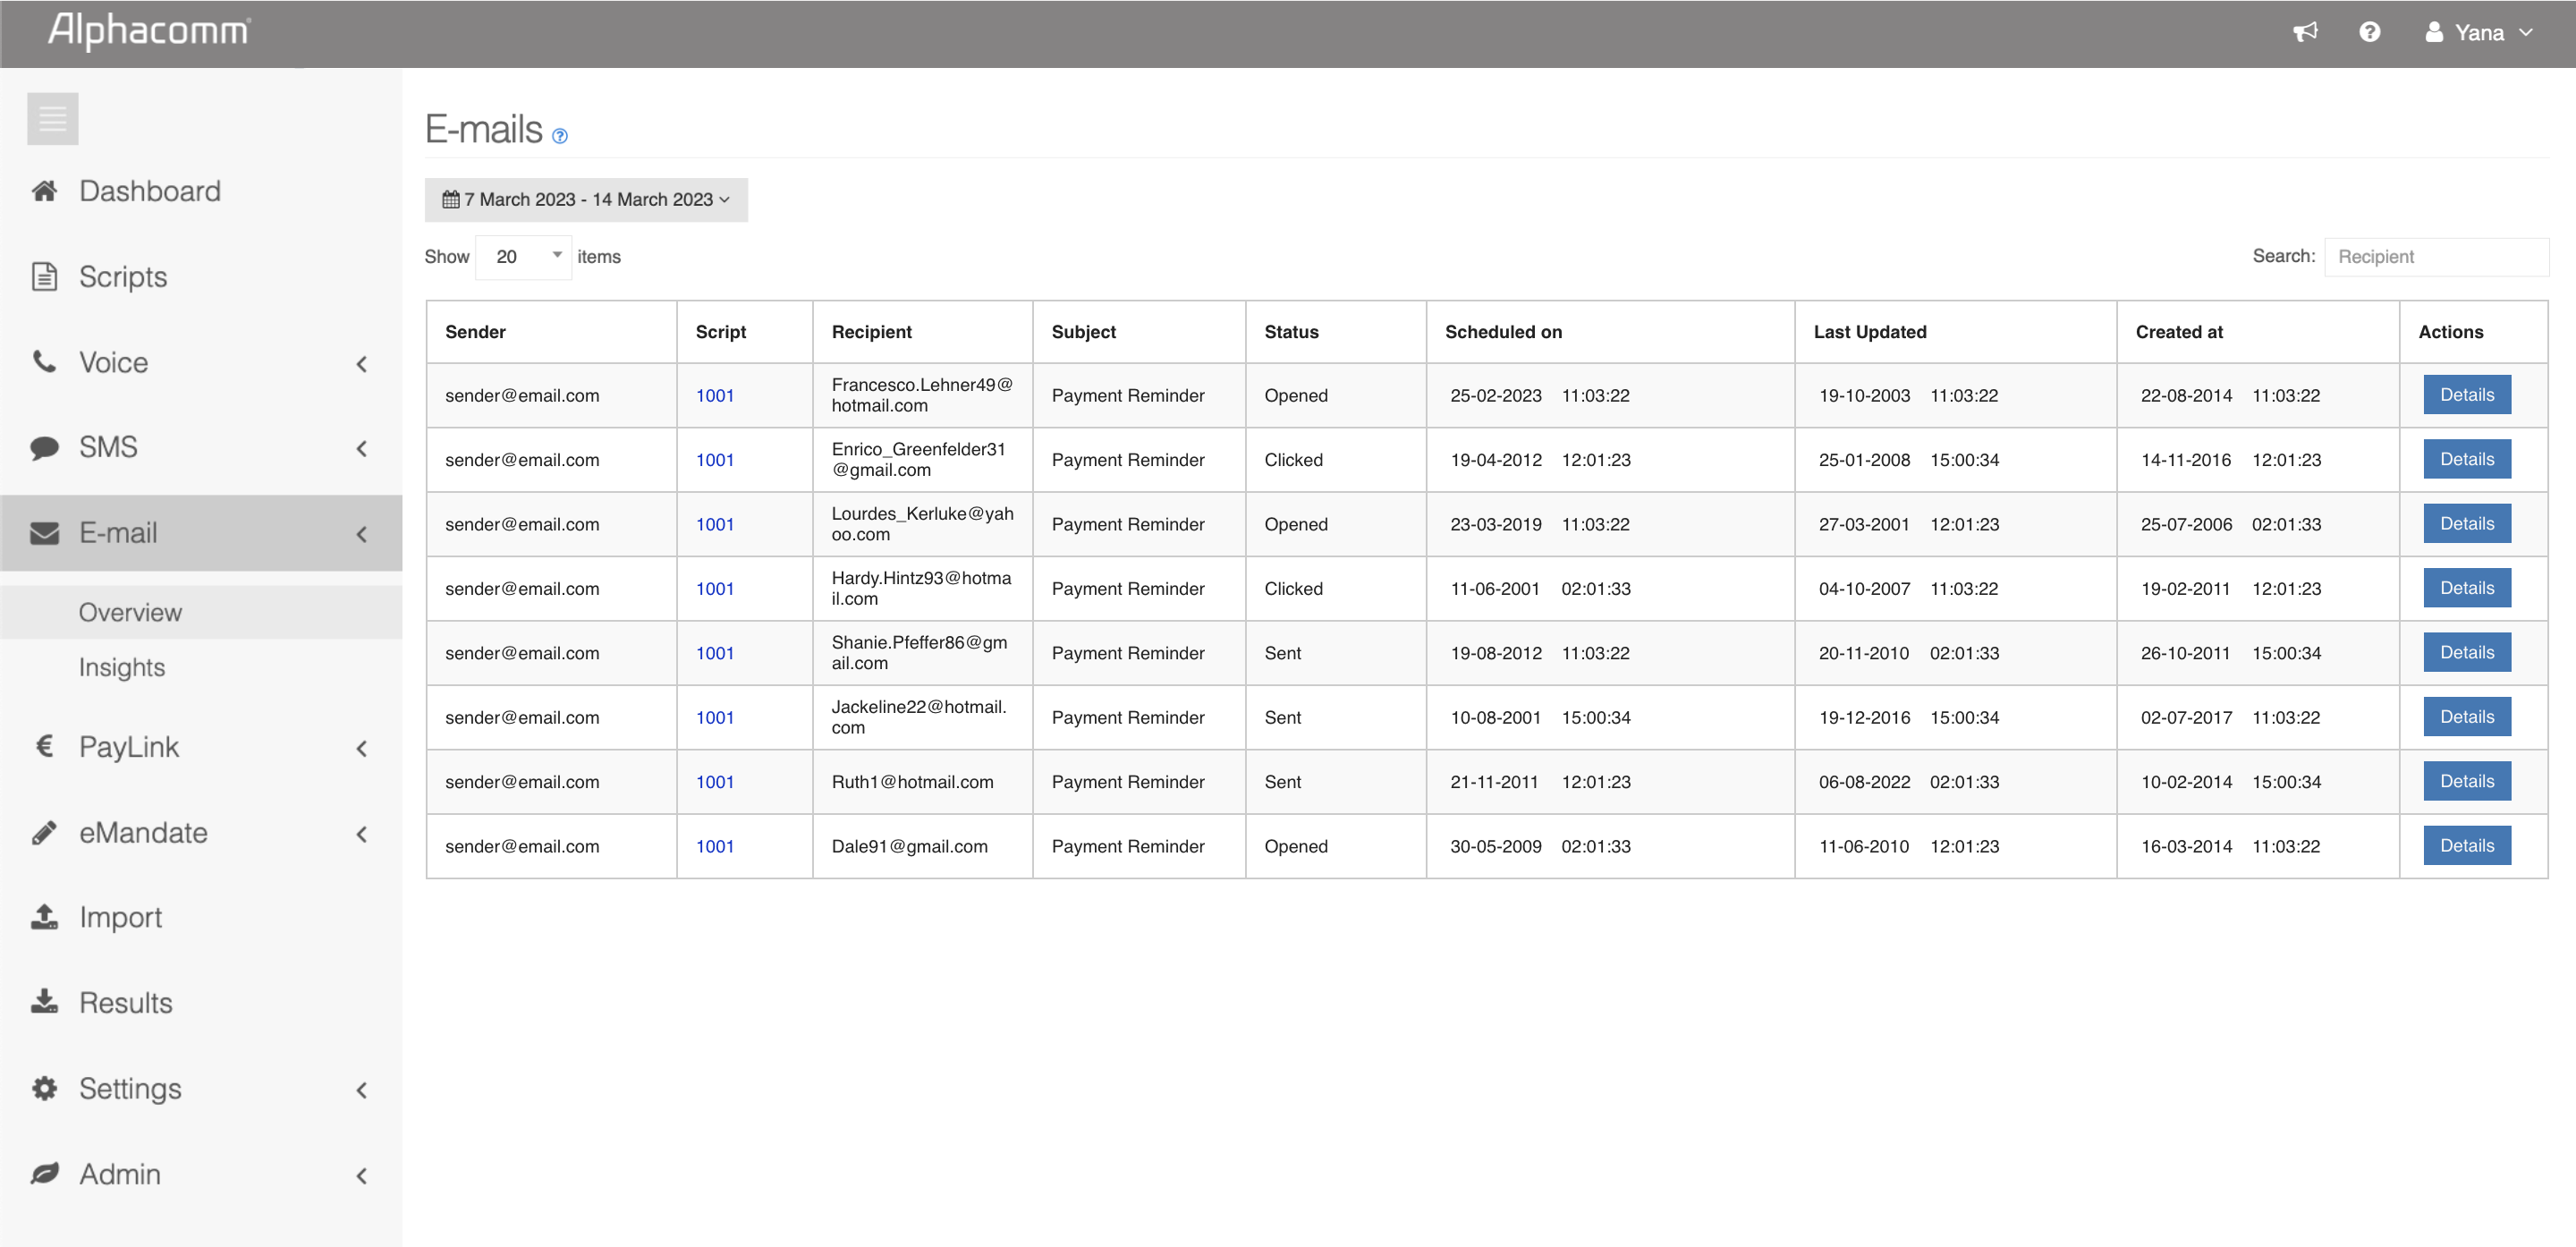This screenshot has height=1247, width=2576.
Task: Select Scripts in the sidebar
Action: point(123,277)
